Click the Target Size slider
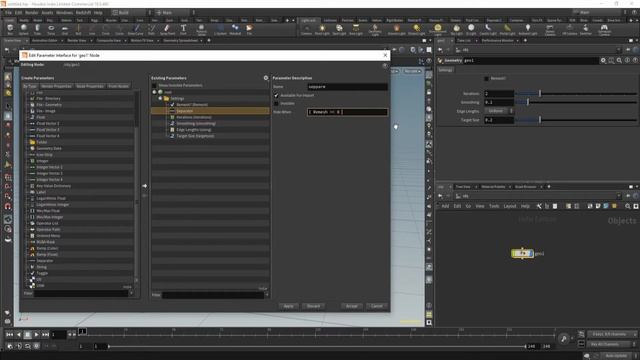Screen dimensions: 640x360 (x=576, y=120)
